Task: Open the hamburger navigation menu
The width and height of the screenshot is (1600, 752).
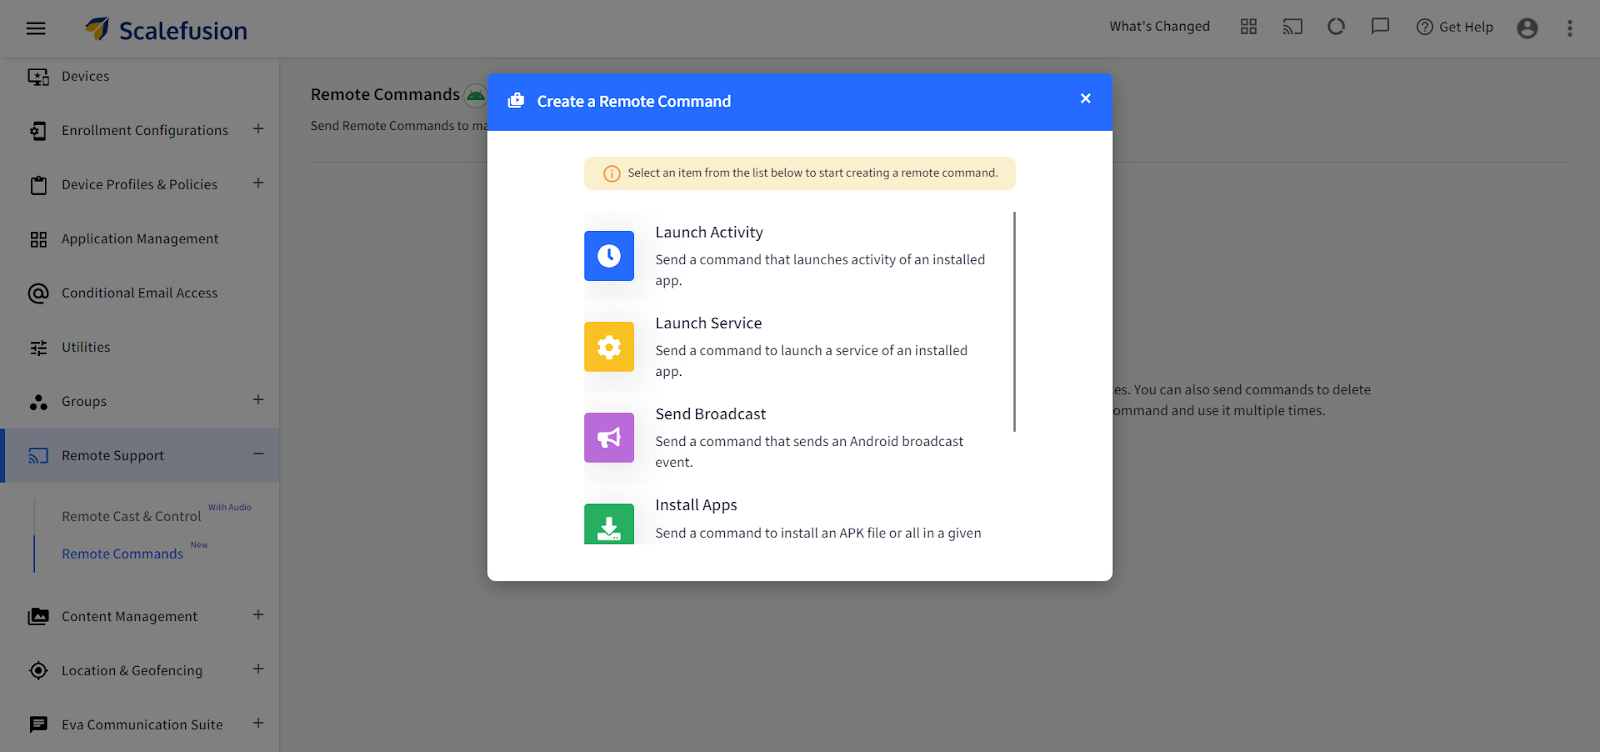Action: (36, 28)
